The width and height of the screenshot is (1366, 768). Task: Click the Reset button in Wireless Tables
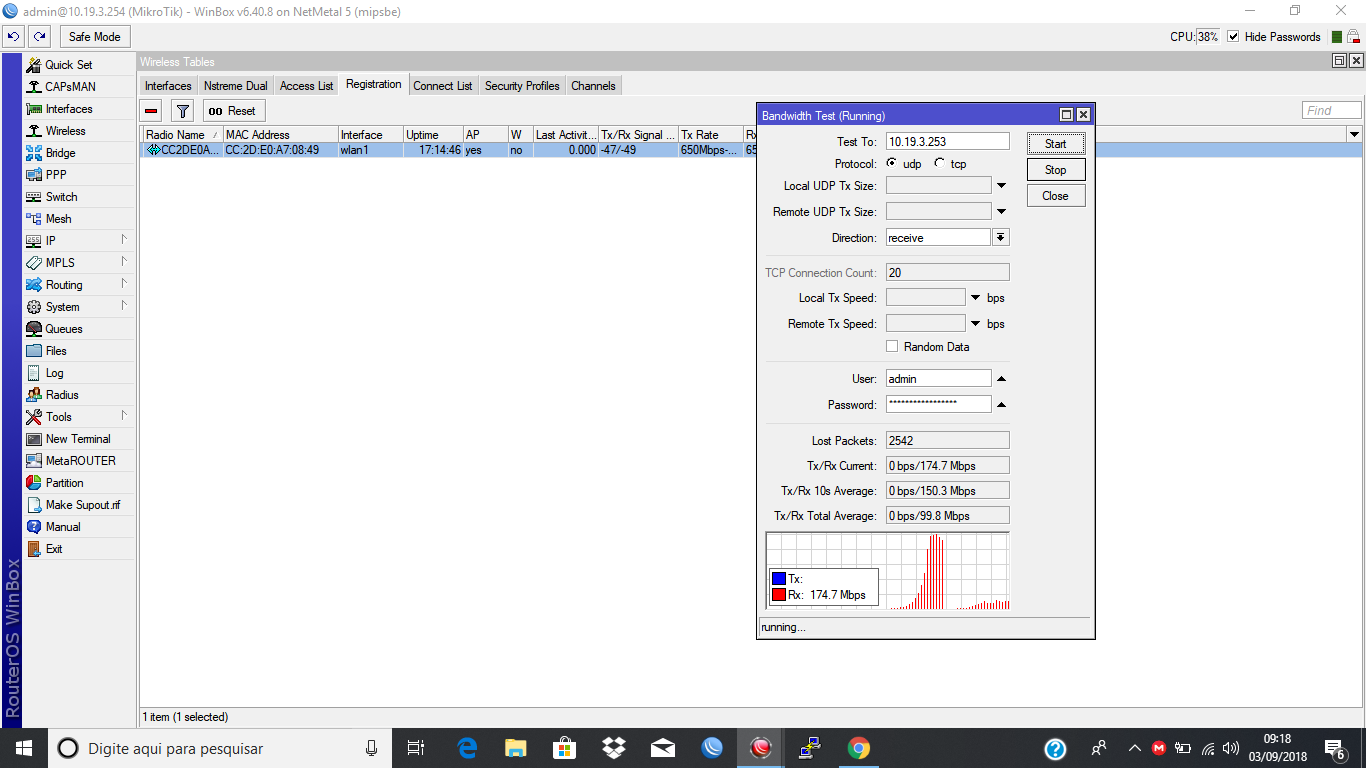click(234, 111)
